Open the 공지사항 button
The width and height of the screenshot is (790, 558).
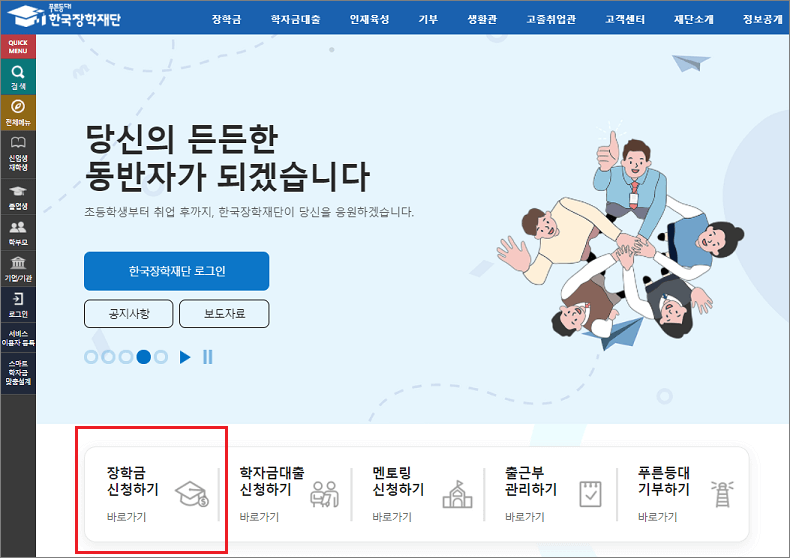pyautogui.click(x=128, y=314)
